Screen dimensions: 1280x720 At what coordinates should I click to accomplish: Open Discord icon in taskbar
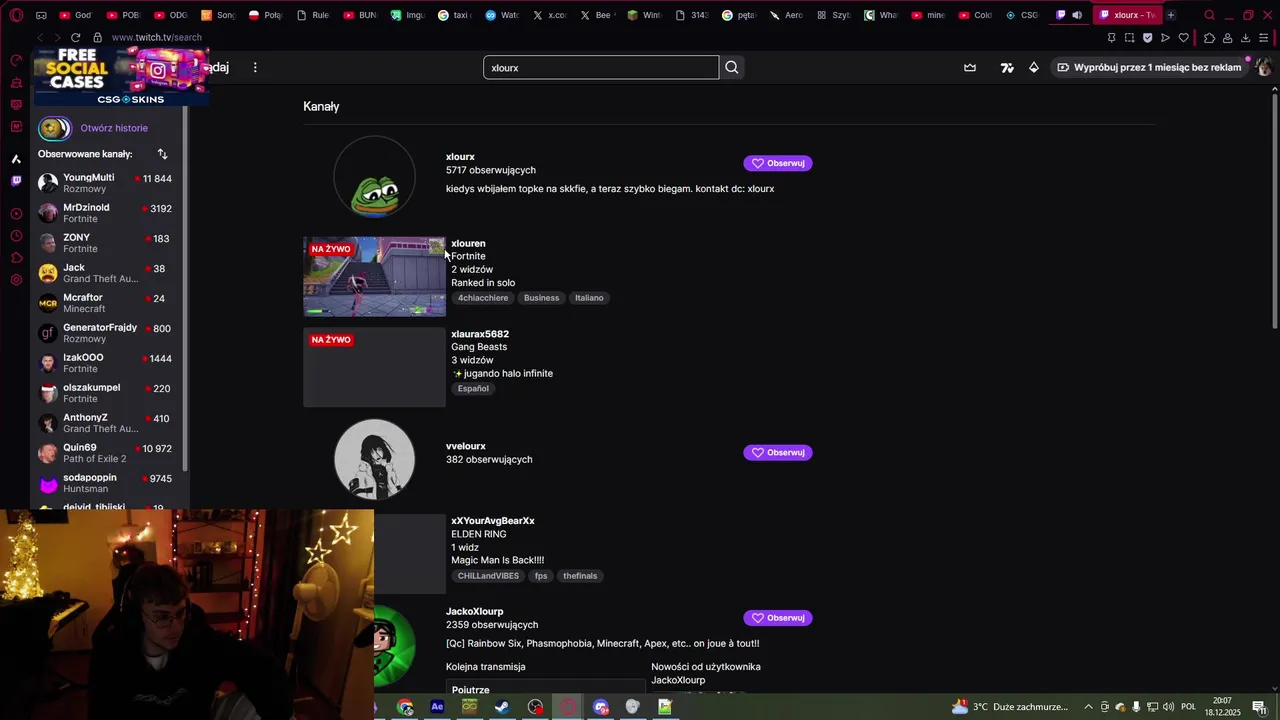[x=600, y=707]
